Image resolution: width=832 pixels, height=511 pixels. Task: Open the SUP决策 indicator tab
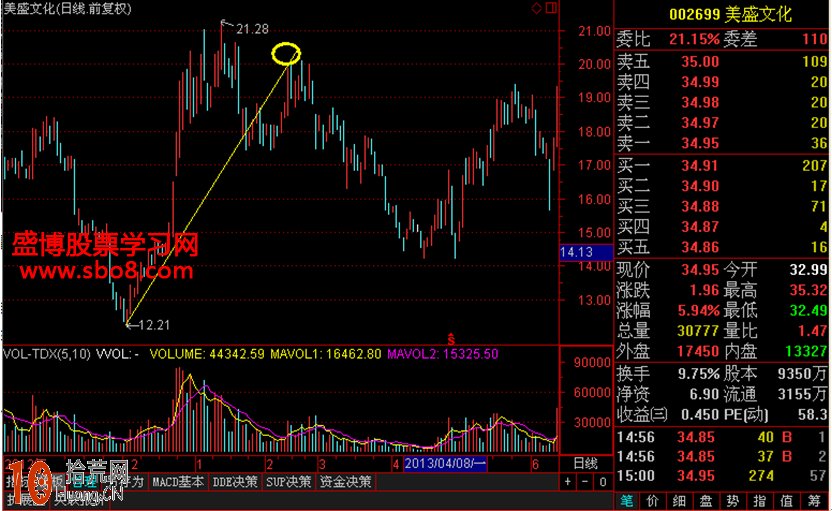(x=289, y=482)
